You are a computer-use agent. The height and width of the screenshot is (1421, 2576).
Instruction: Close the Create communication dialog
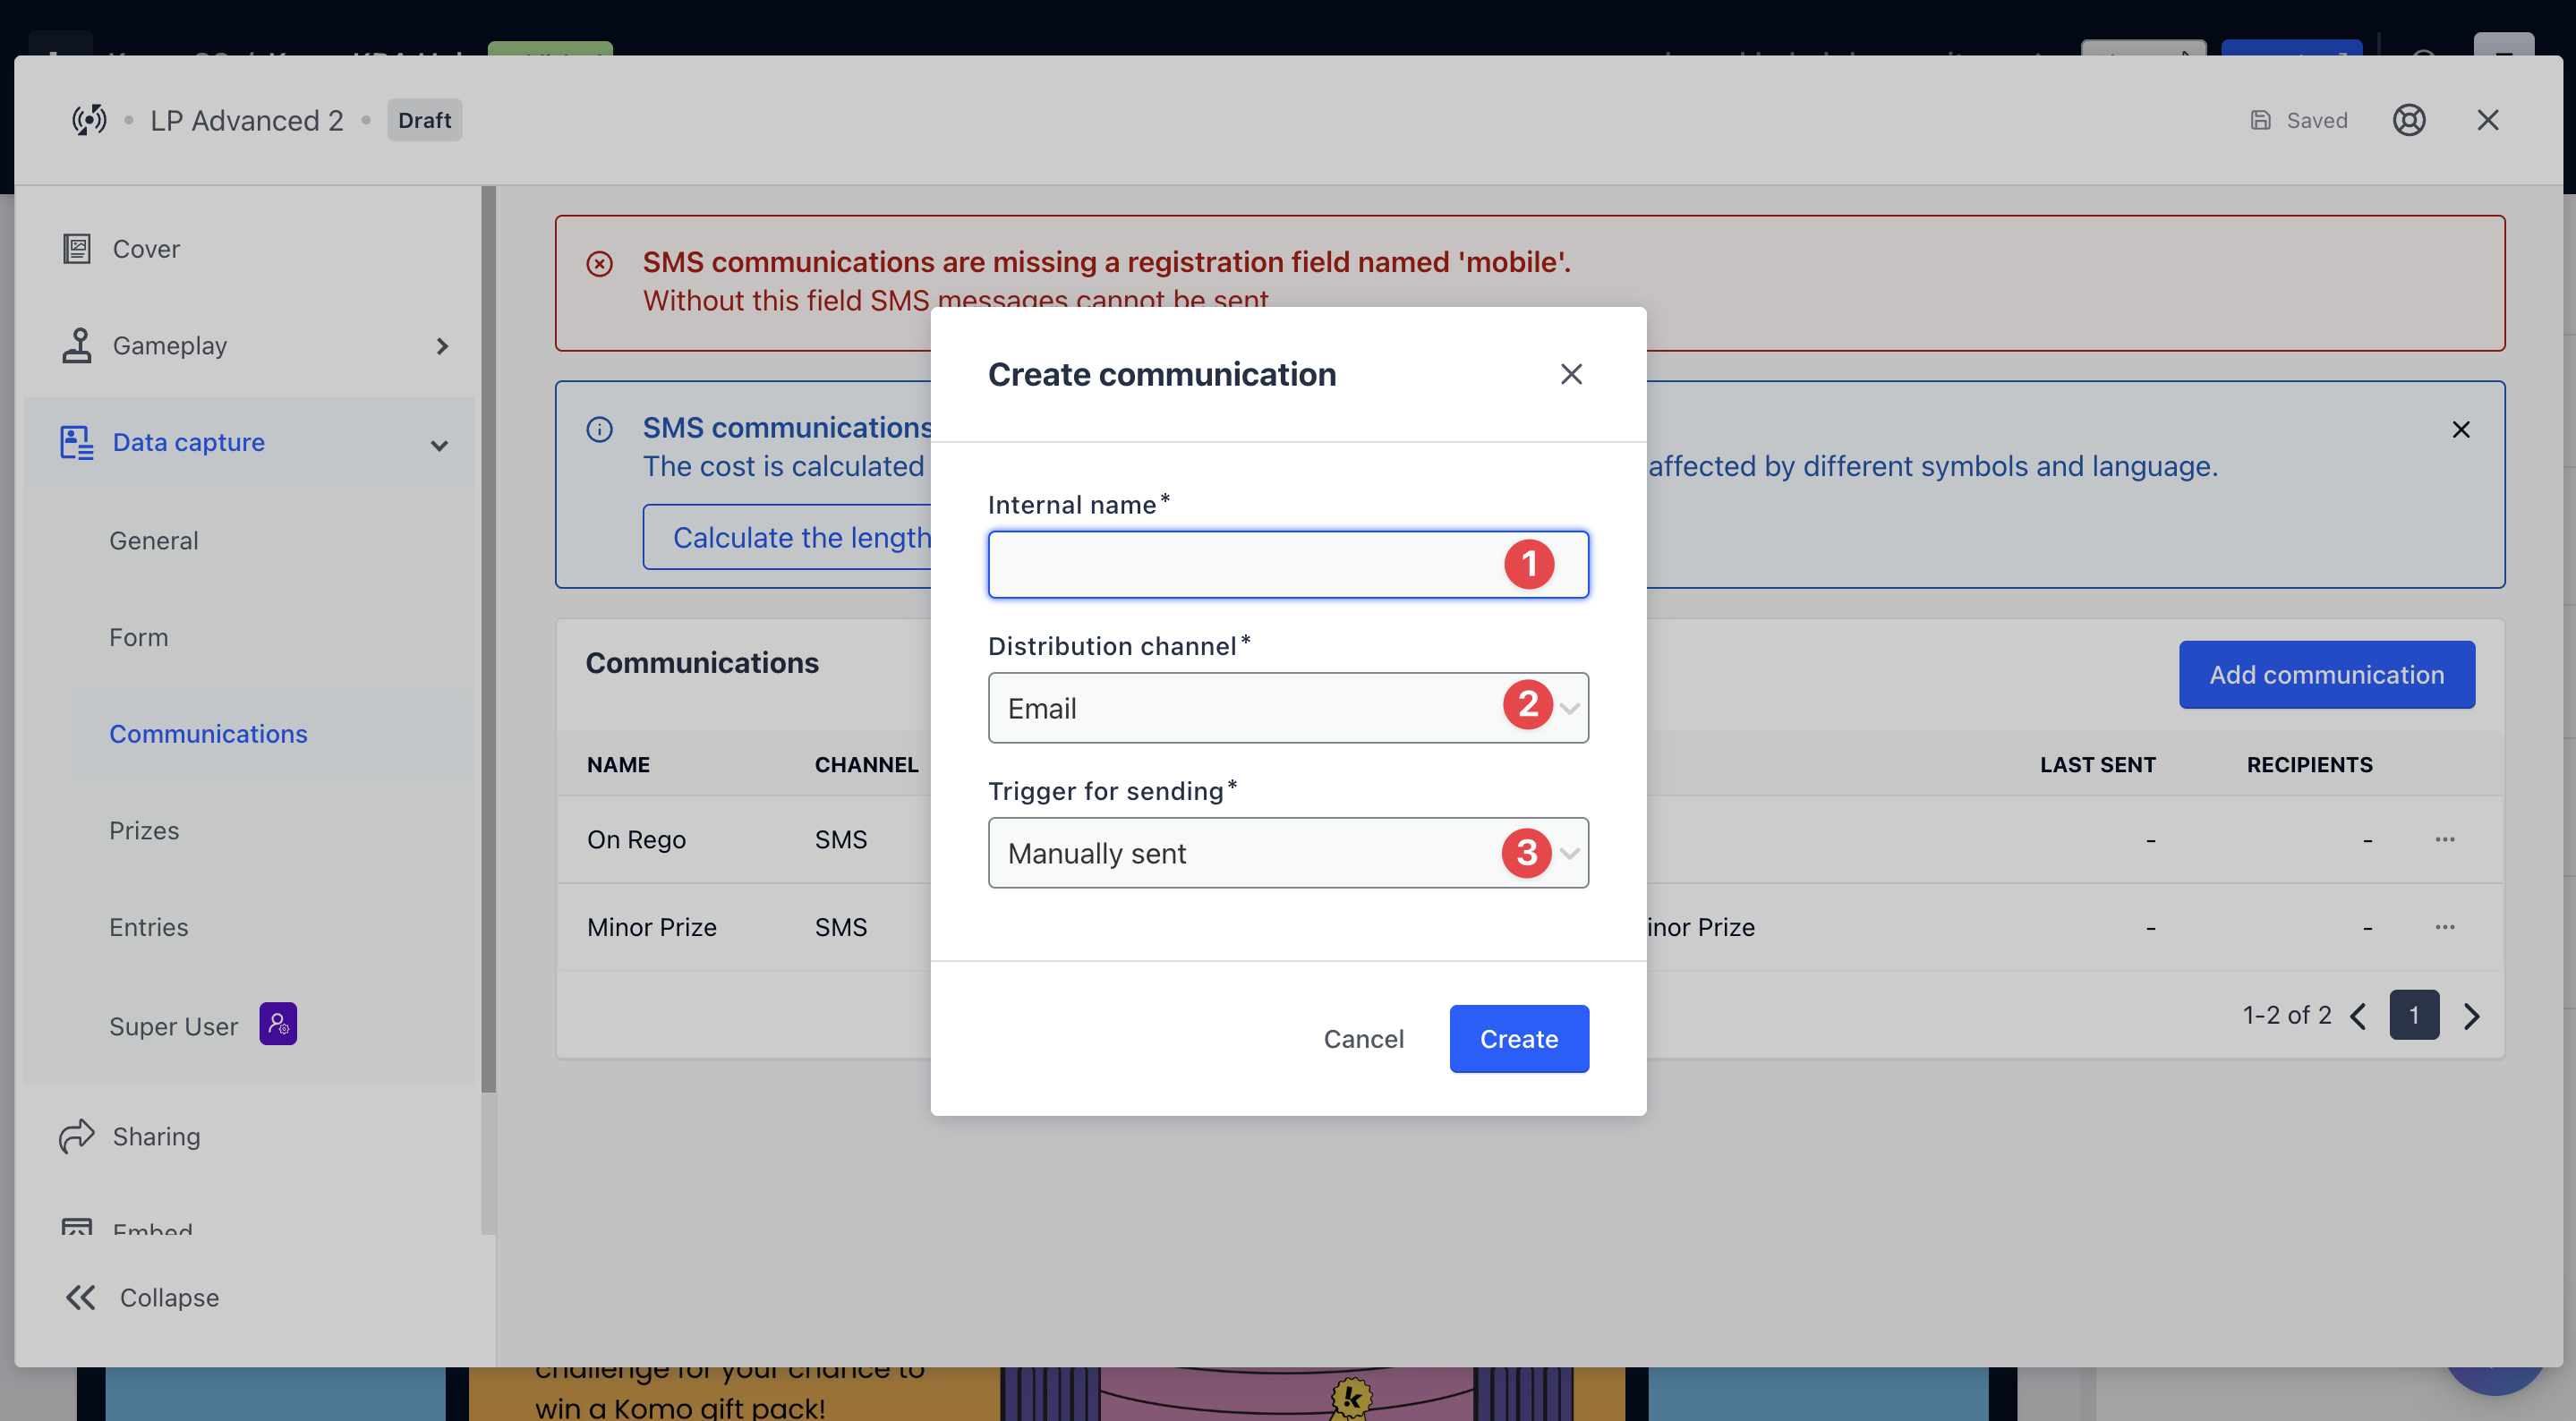pyautogui.click(x=1571, y=374)
